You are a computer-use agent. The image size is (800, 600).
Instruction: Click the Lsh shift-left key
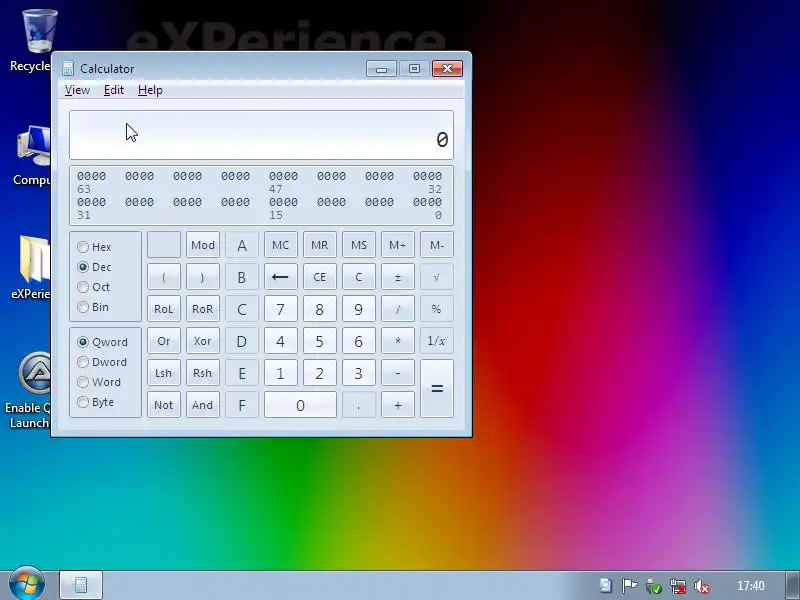164,373
